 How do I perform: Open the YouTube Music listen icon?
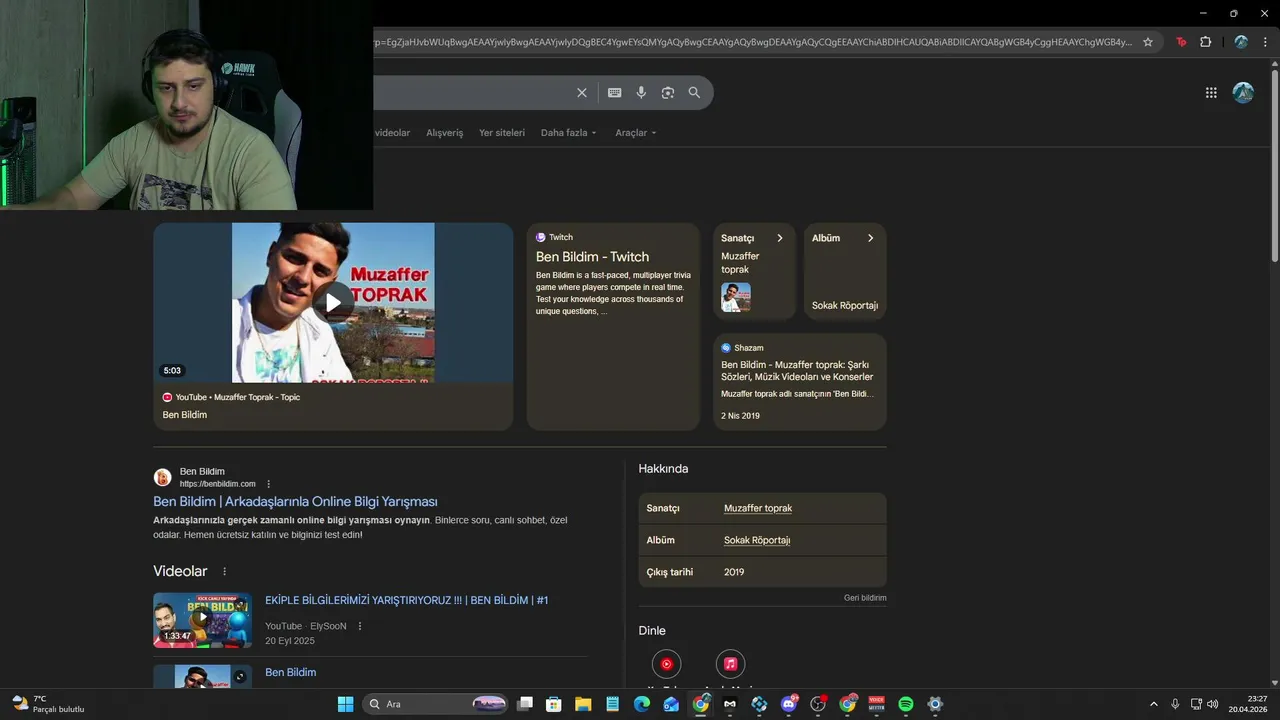pyautogui.click(x=666, y=664)
